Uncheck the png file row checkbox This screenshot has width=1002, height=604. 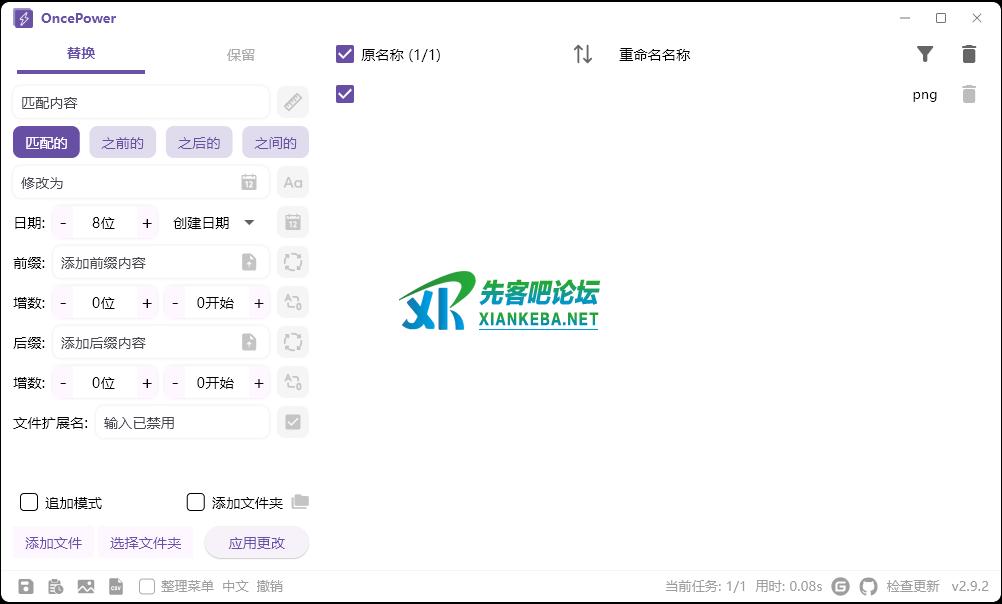[344, 94]
